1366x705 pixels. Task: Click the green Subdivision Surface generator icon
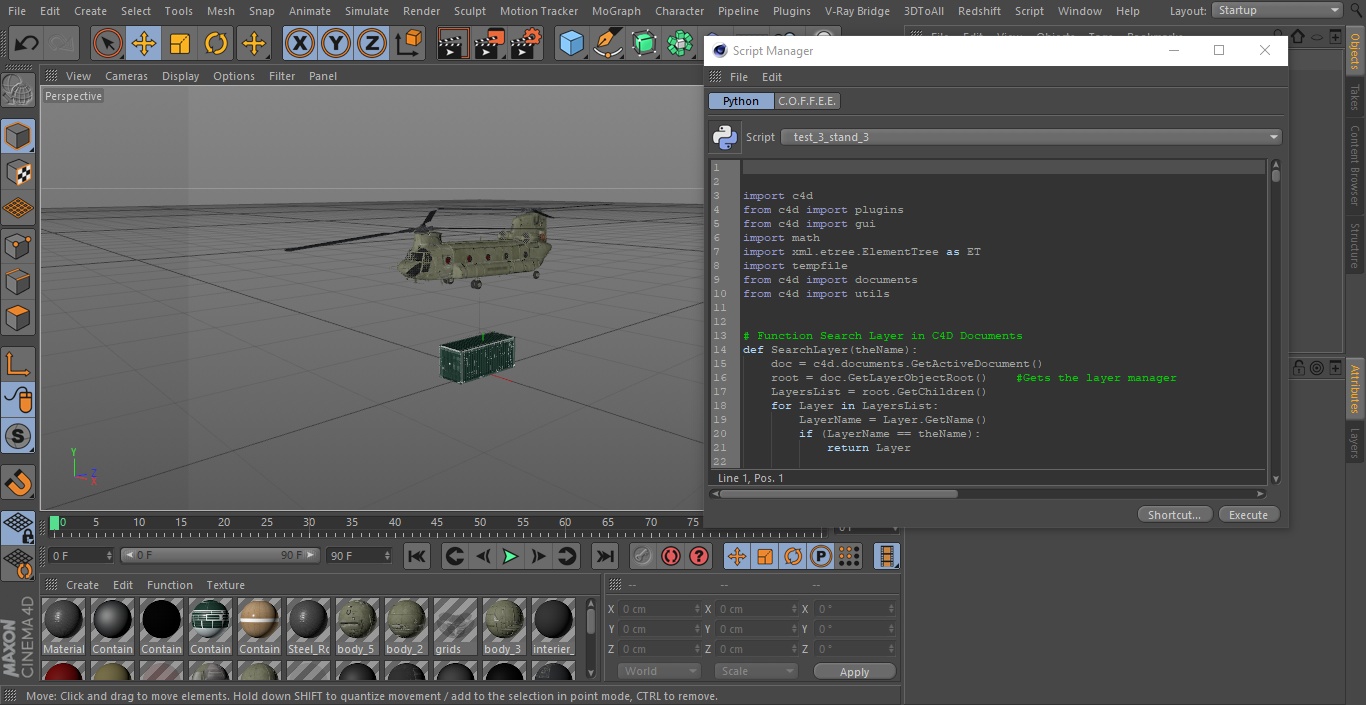point(644,44)
